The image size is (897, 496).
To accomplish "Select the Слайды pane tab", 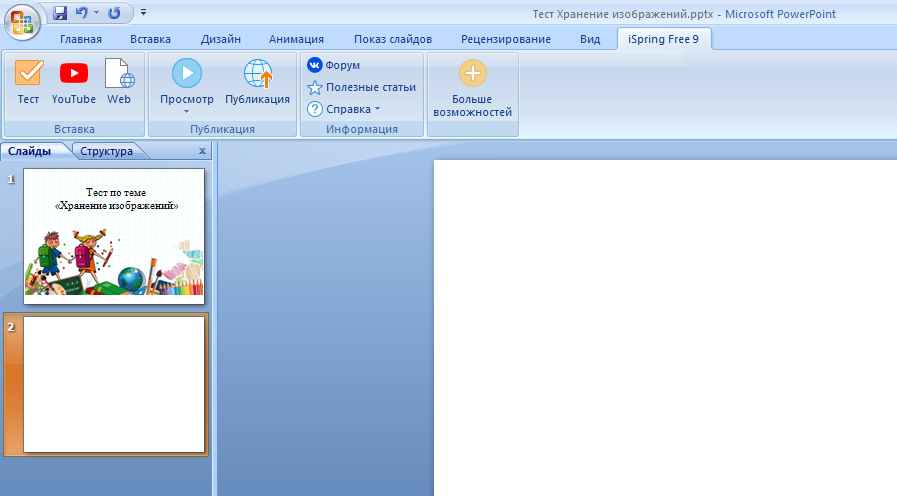I will click(30, 152).
